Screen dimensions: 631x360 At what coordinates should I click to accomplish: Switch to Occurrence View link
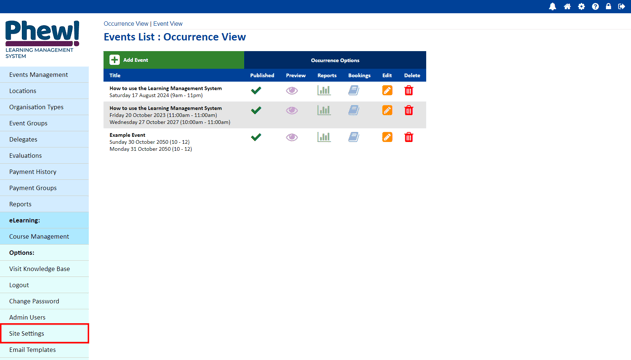[126, 24]
